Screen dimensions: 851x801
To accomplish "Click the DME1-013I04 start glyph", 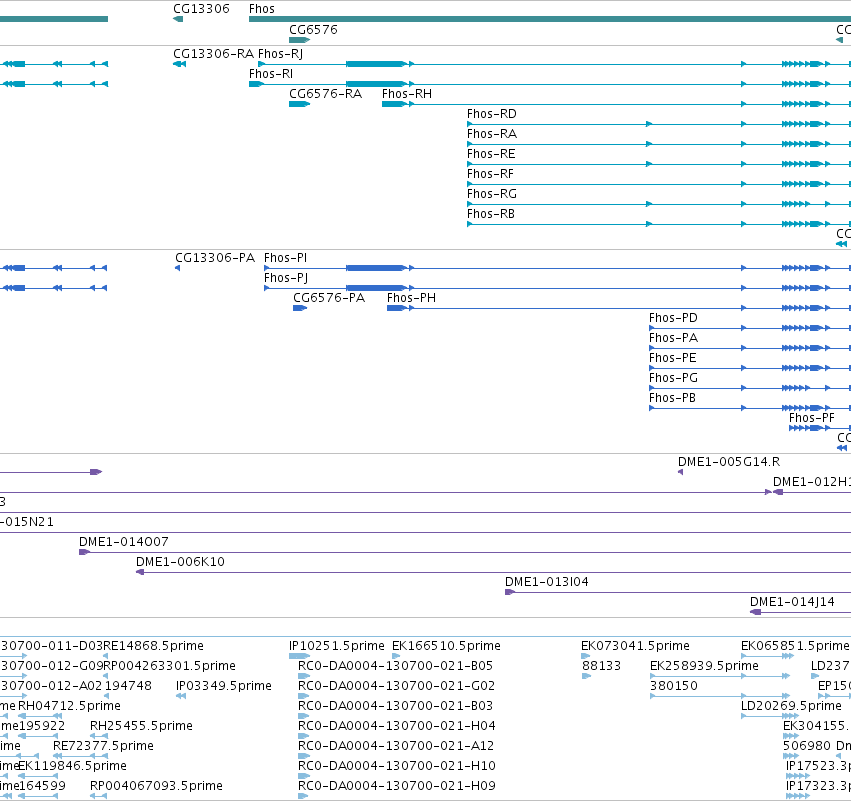I will coord(510,592).
